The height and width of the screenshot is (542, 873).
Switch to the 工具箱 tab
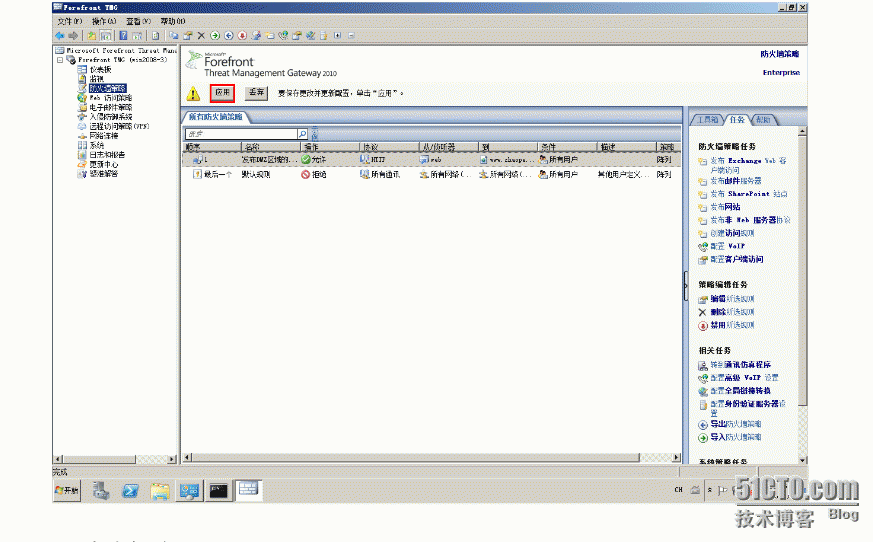point(707,120)
